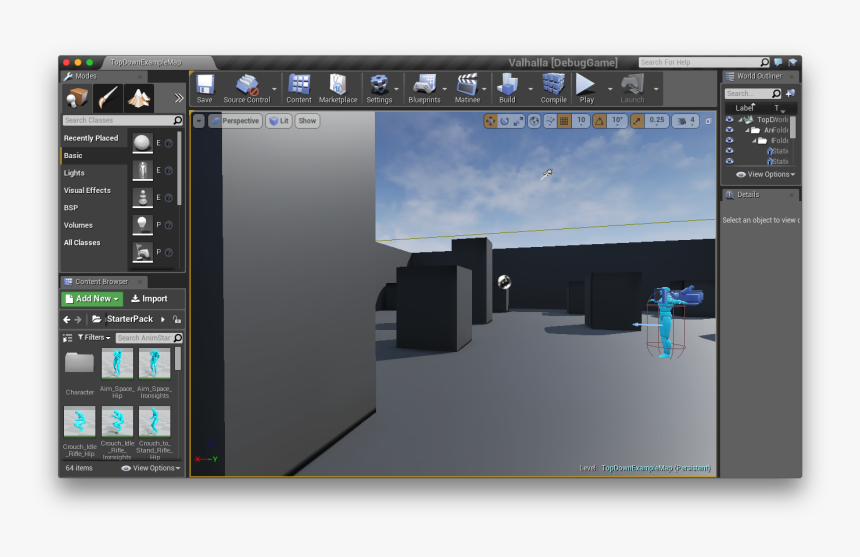
Task: Select the translate gizmo tool
Action: (490, 121)
